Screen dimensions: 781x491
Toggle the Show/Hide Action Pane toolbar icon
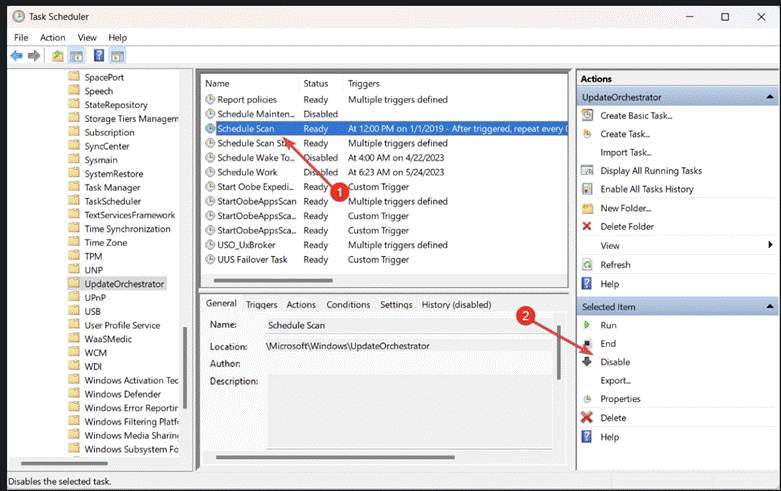click(118, 56)
